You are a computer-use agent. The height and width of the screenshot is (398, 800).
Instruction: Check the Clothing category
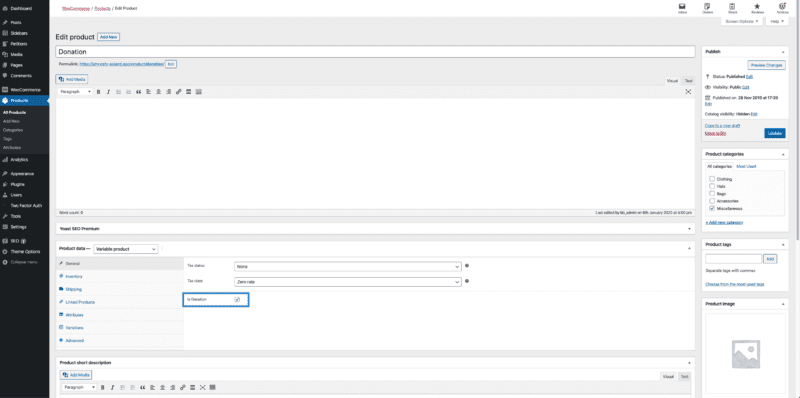click(x=712, y=179)
